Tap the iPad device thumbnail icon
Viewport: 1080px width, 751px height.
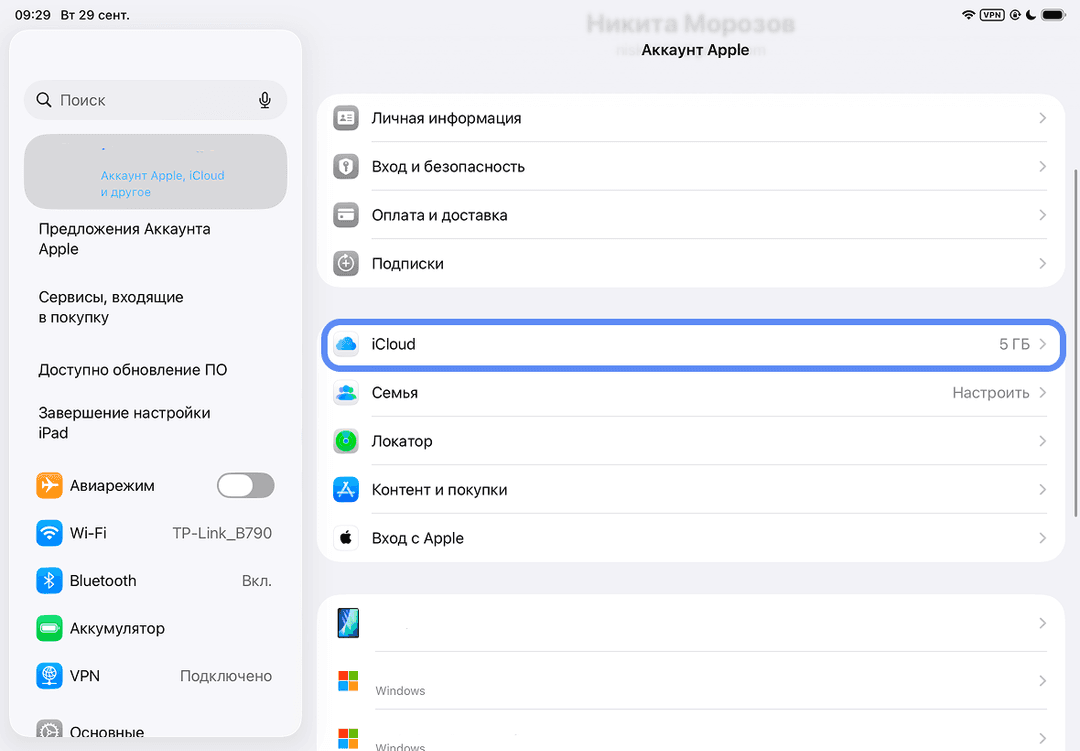tap(348, 623)
